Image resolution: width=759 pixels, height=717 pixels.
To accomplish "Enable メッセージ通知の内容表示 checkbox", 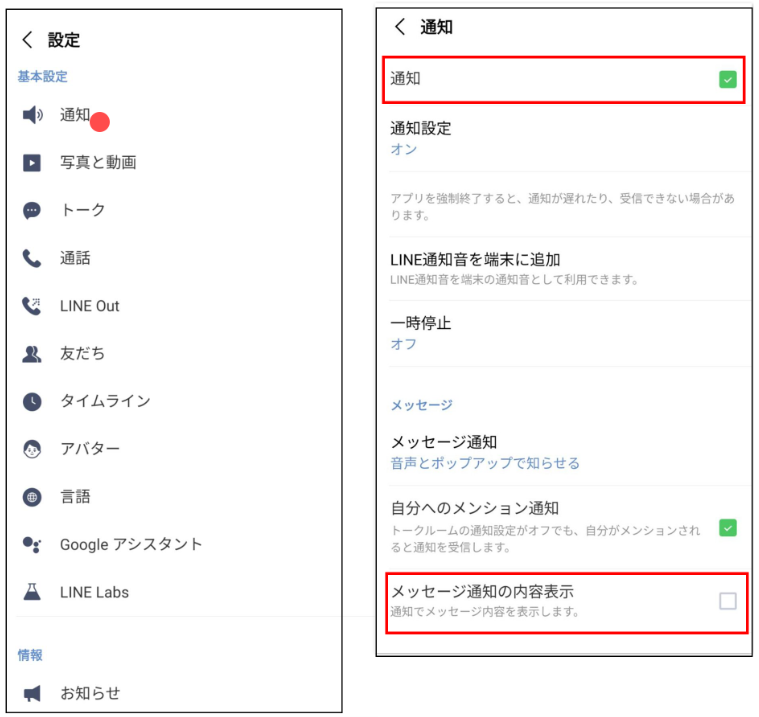I will click(727, 601).
